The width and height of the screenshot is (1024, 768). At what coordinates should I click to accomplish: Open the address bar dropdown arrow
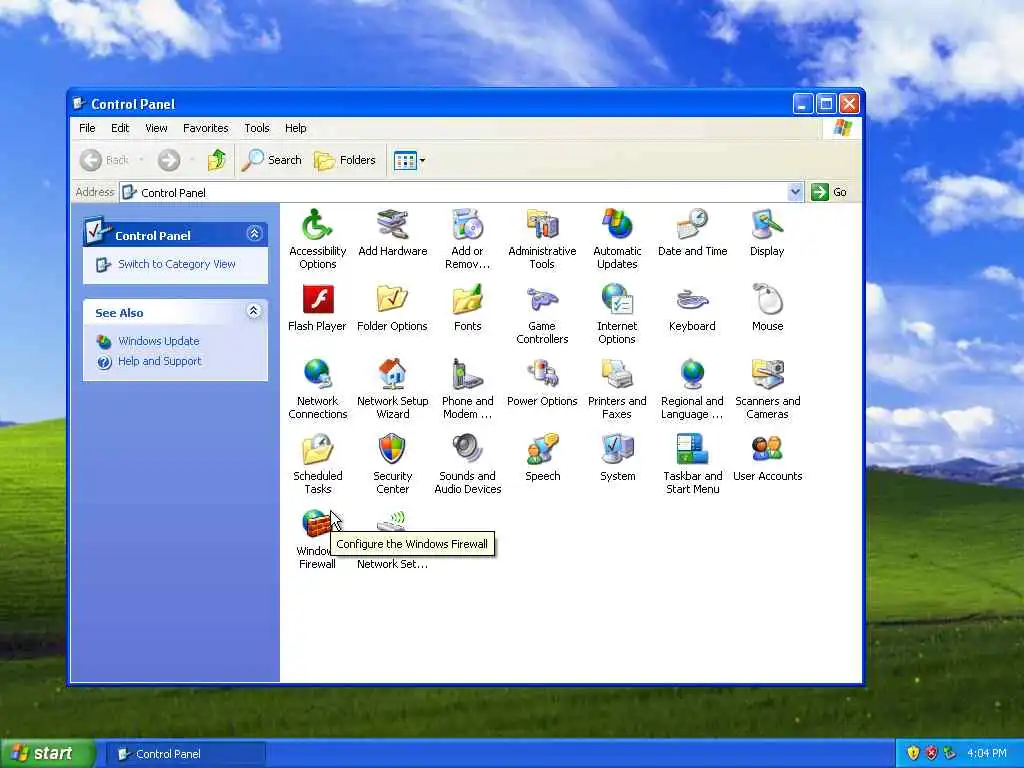(795, 192)
